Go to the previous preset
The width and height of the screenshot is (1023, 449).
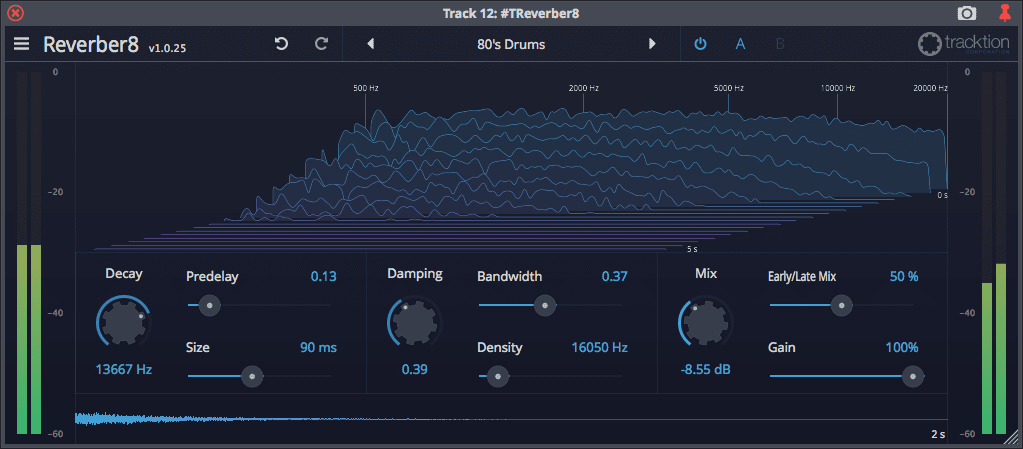[371, 44]
